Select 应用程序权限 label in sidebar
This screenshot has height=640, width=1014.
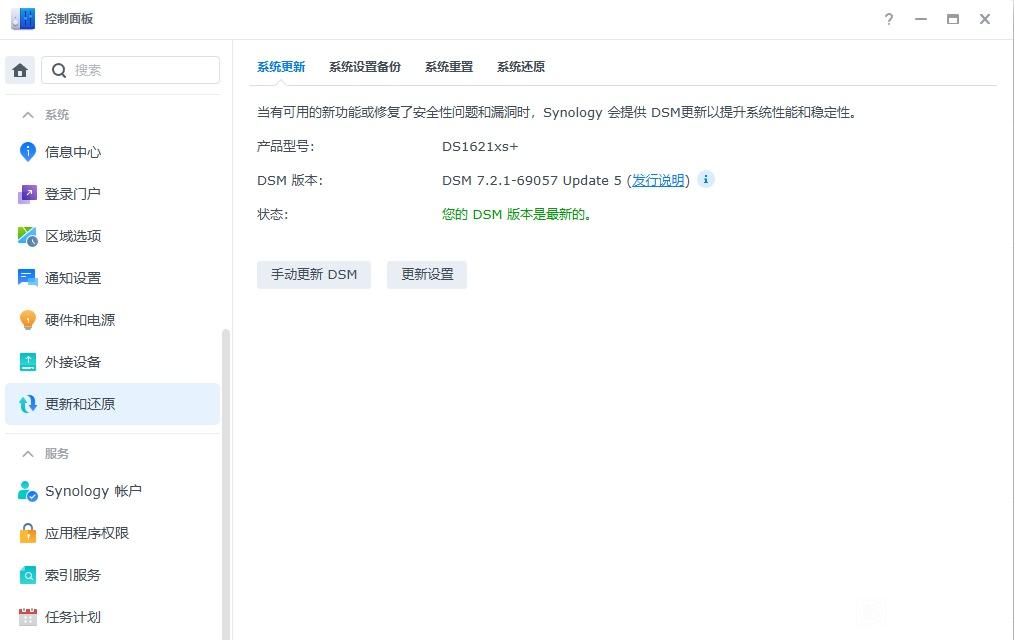(87, 533)
